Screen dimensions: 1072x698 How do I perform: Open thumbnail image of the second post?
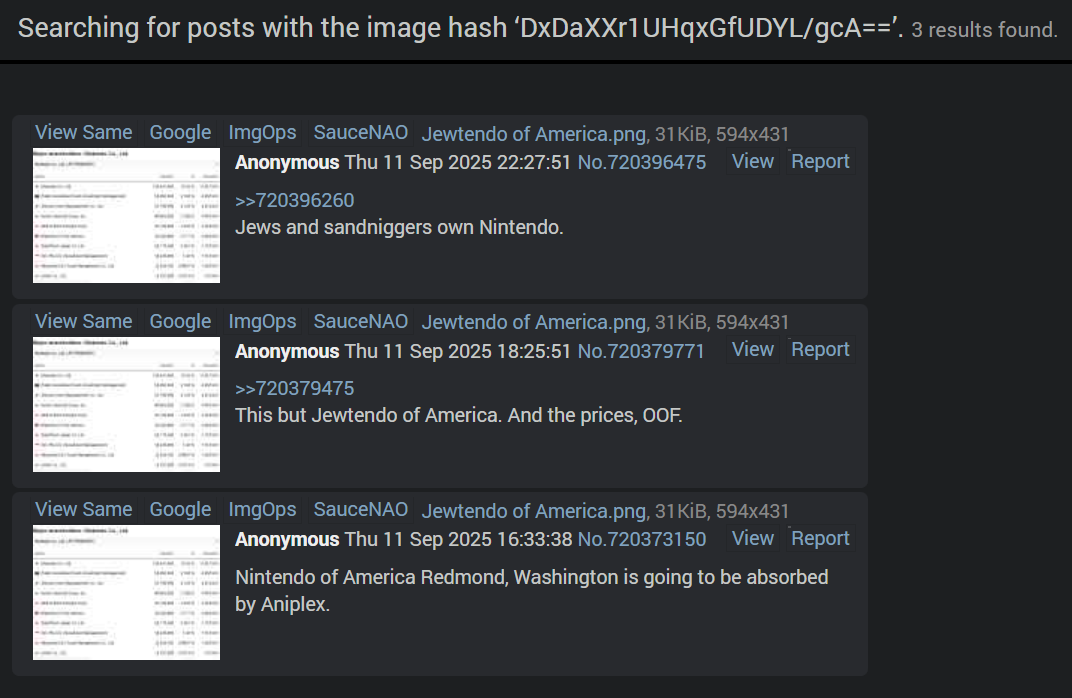pyautogui.click(x=126, y=404)
